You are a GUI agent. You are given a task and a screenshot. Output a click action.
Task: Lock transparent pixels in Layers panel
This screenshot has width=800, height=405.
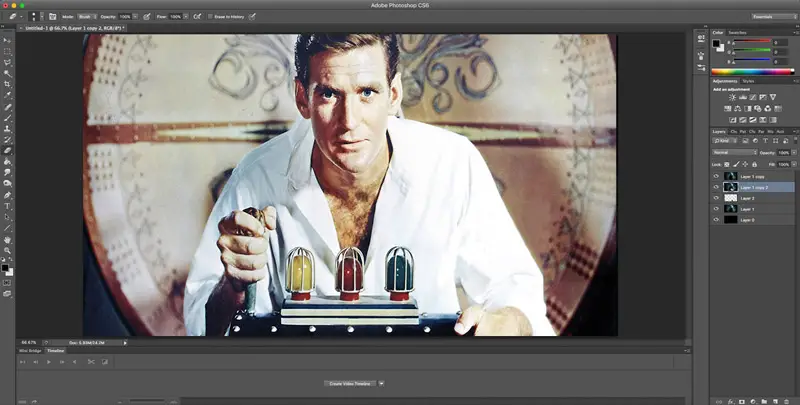727,164
